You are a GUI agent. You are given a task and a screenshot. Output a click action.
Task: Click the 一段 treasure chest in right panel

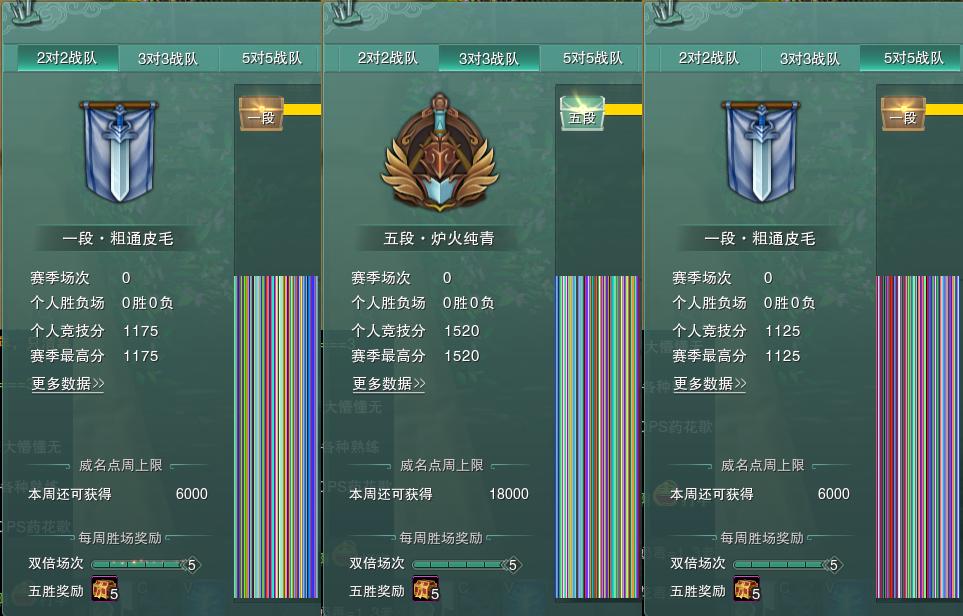(903, 114)
